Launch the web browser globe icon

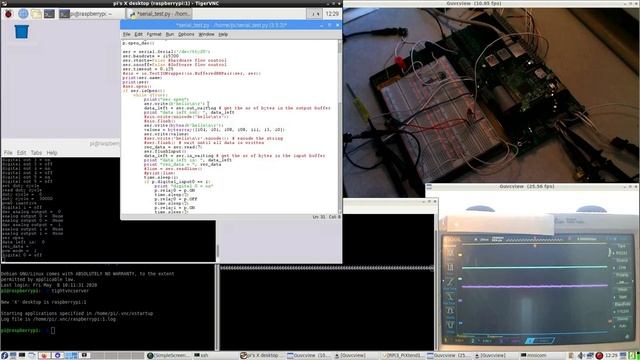(x=23, y=14)
